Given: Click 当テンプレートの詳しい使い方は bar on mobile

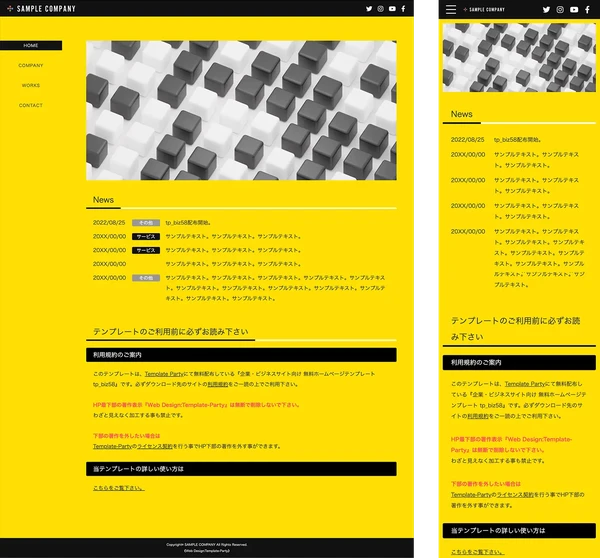Looking at the screenshot, I should tap(519, 530).
